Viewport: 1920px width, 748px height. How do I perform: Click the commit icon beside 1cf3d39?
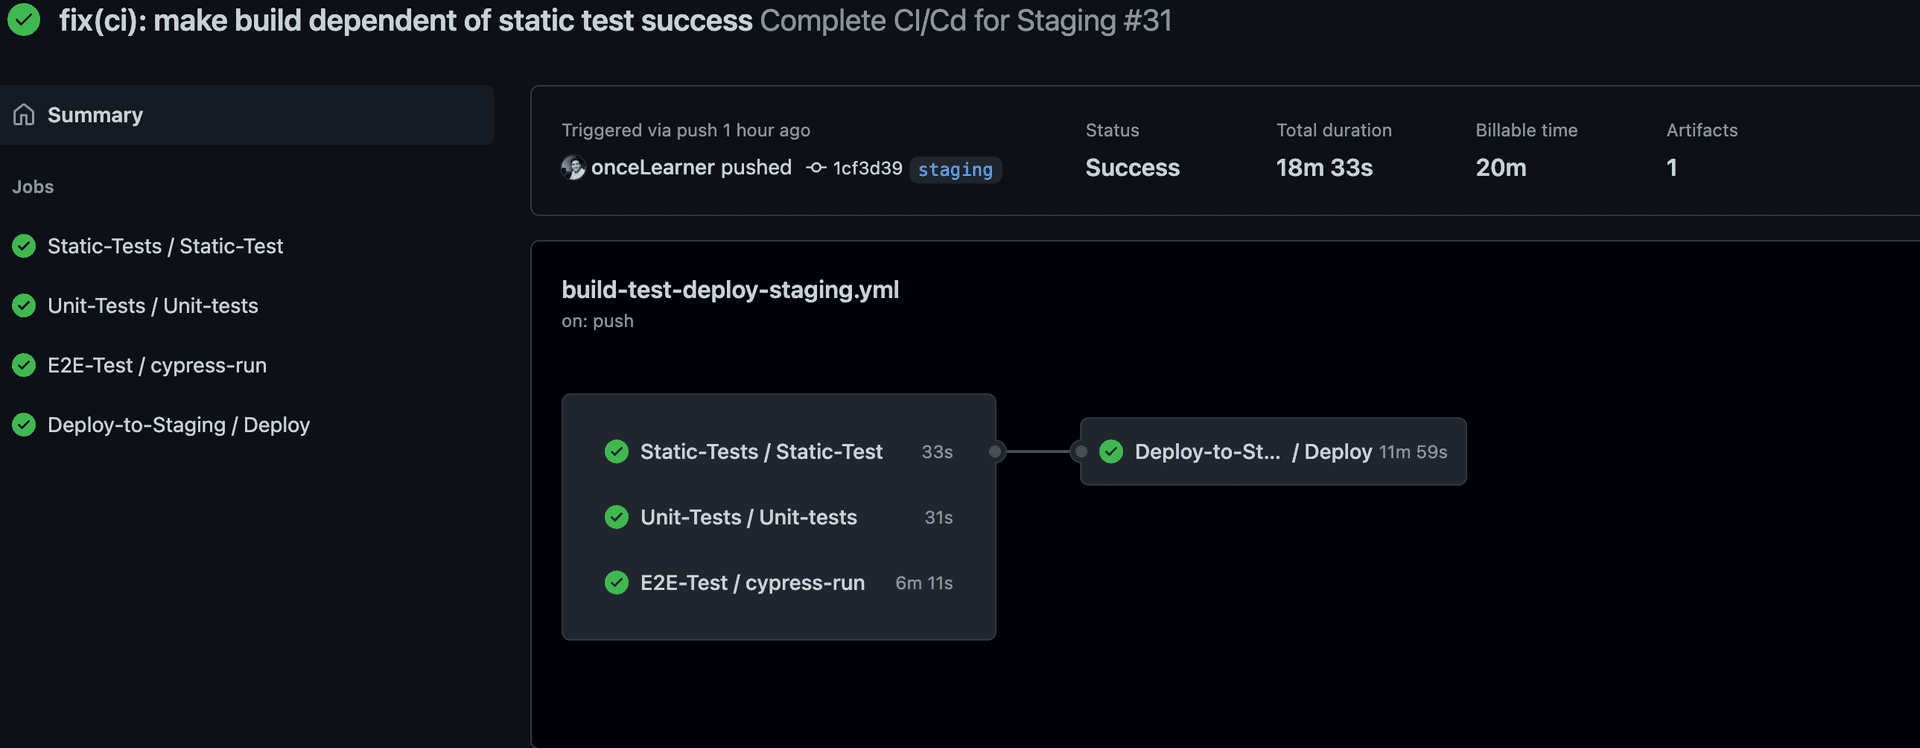coord(816,168)
